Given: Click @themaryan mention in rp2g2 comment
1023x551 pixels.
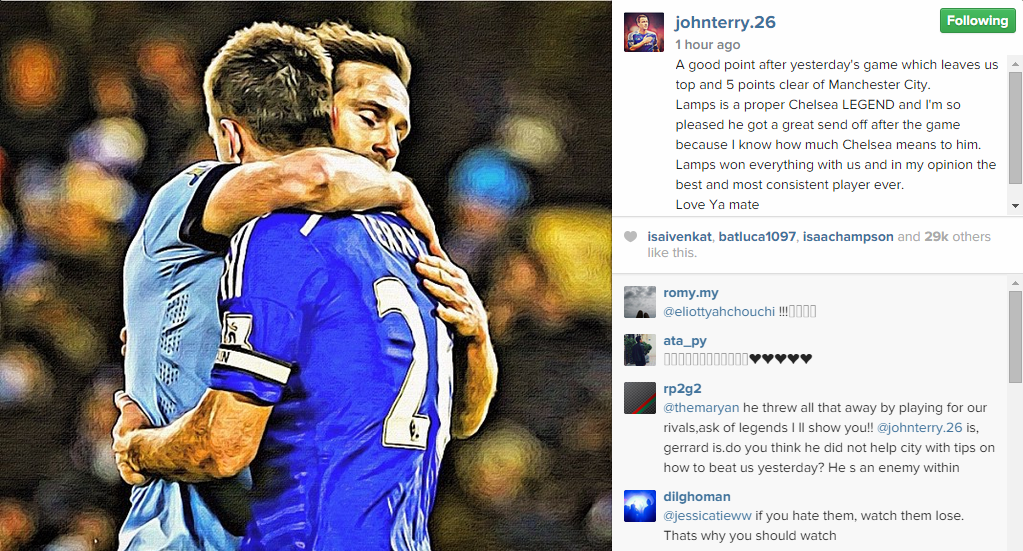Looking at the screenshot, I should [x=701, y=408].
